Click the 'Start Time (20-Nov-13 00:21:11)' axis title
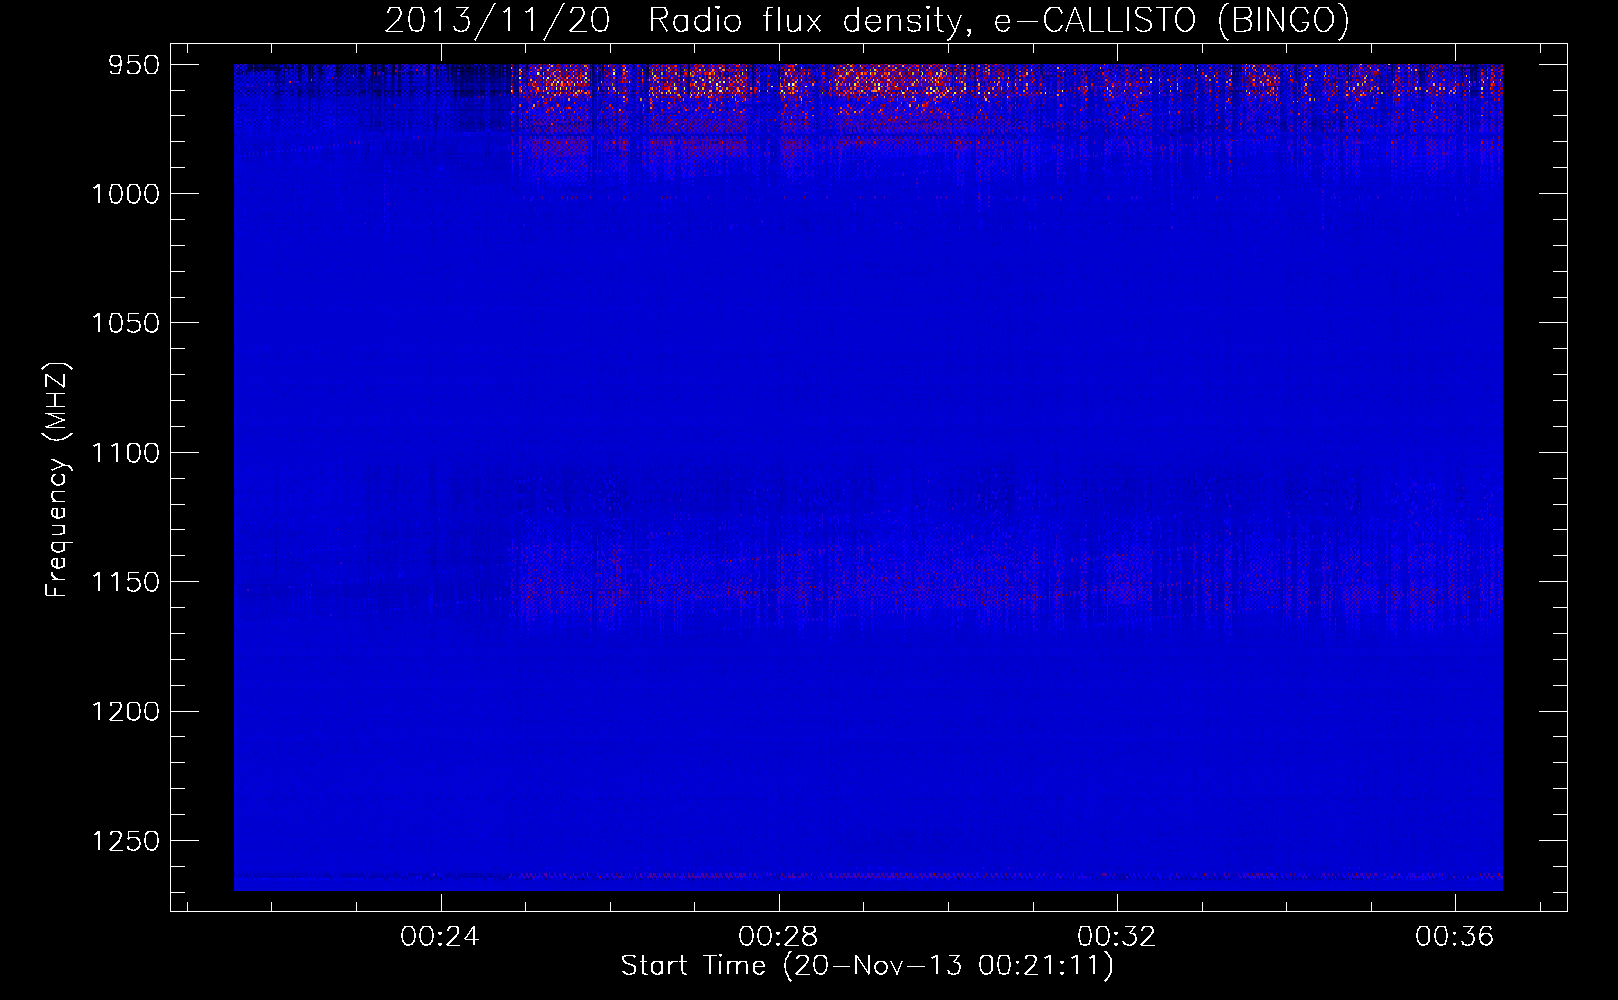 tap(867, 966)
